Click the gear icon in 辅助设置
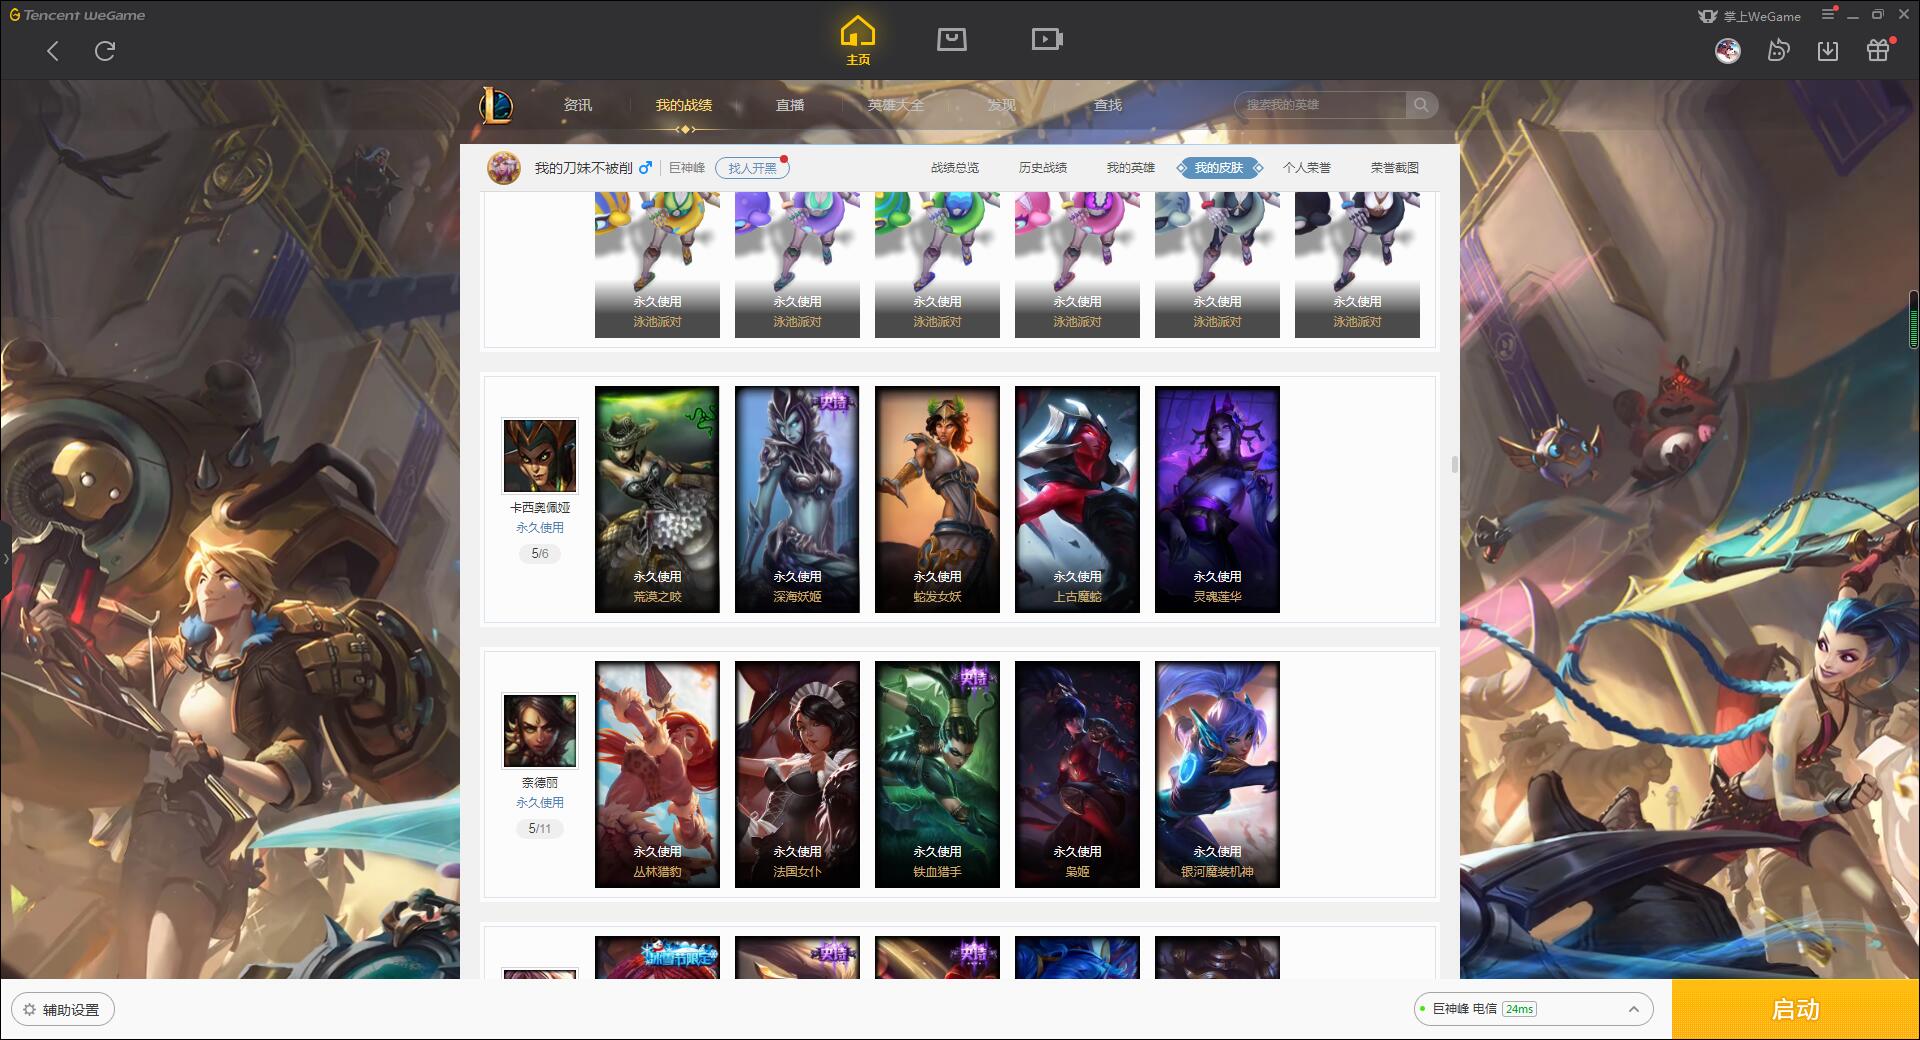The width and height of the screenshot is (1920, 1040). pyautogui.click(x=29, y=1009)
